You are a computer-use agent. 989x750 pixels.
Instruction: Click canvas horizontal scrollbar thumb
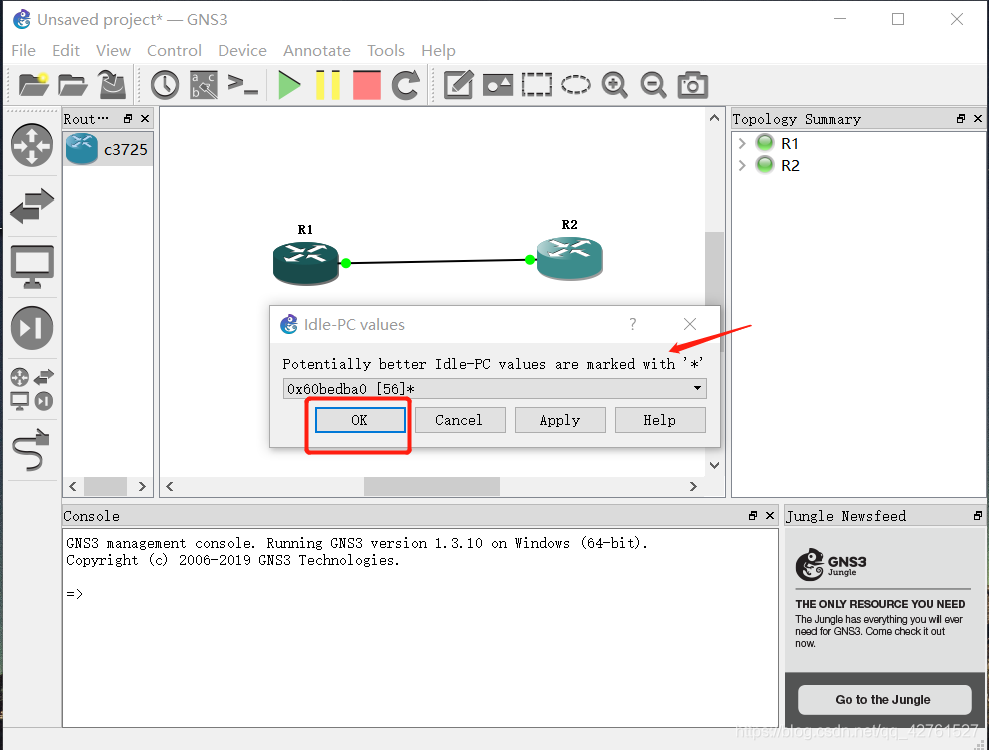pos(432,486)
